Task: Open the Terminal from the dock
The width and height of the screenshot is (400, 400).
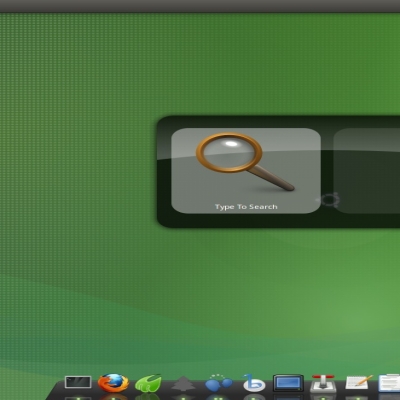Action: [78, 382]
